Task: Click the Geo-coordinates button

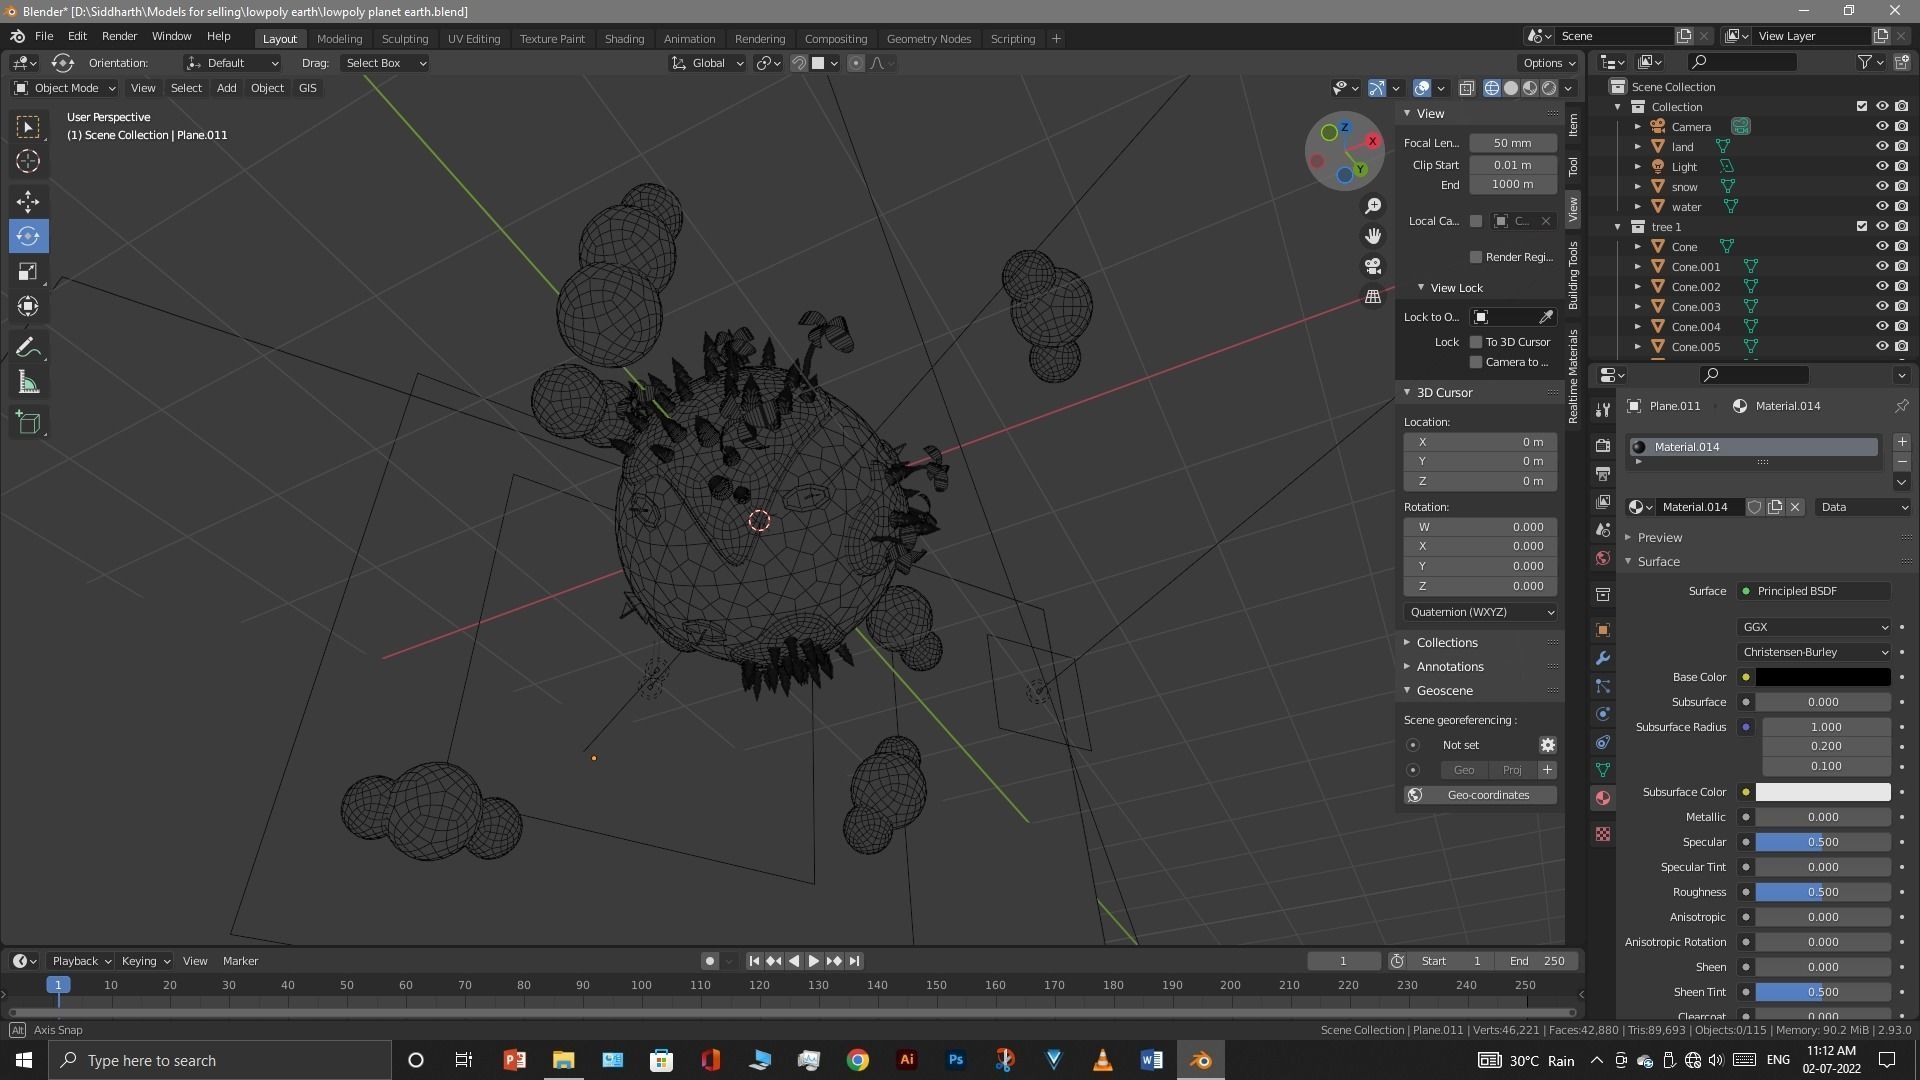Action: click(1480, 795)
